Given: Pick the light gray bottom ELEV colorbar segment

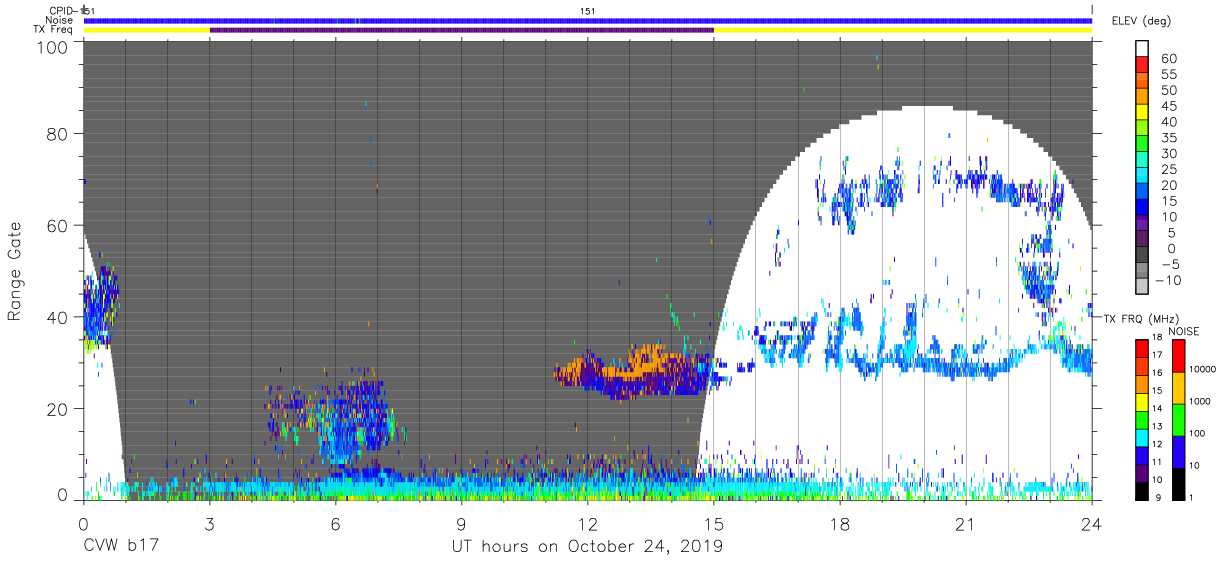Looking at the screenshot, I should (x=1142, y=288).
